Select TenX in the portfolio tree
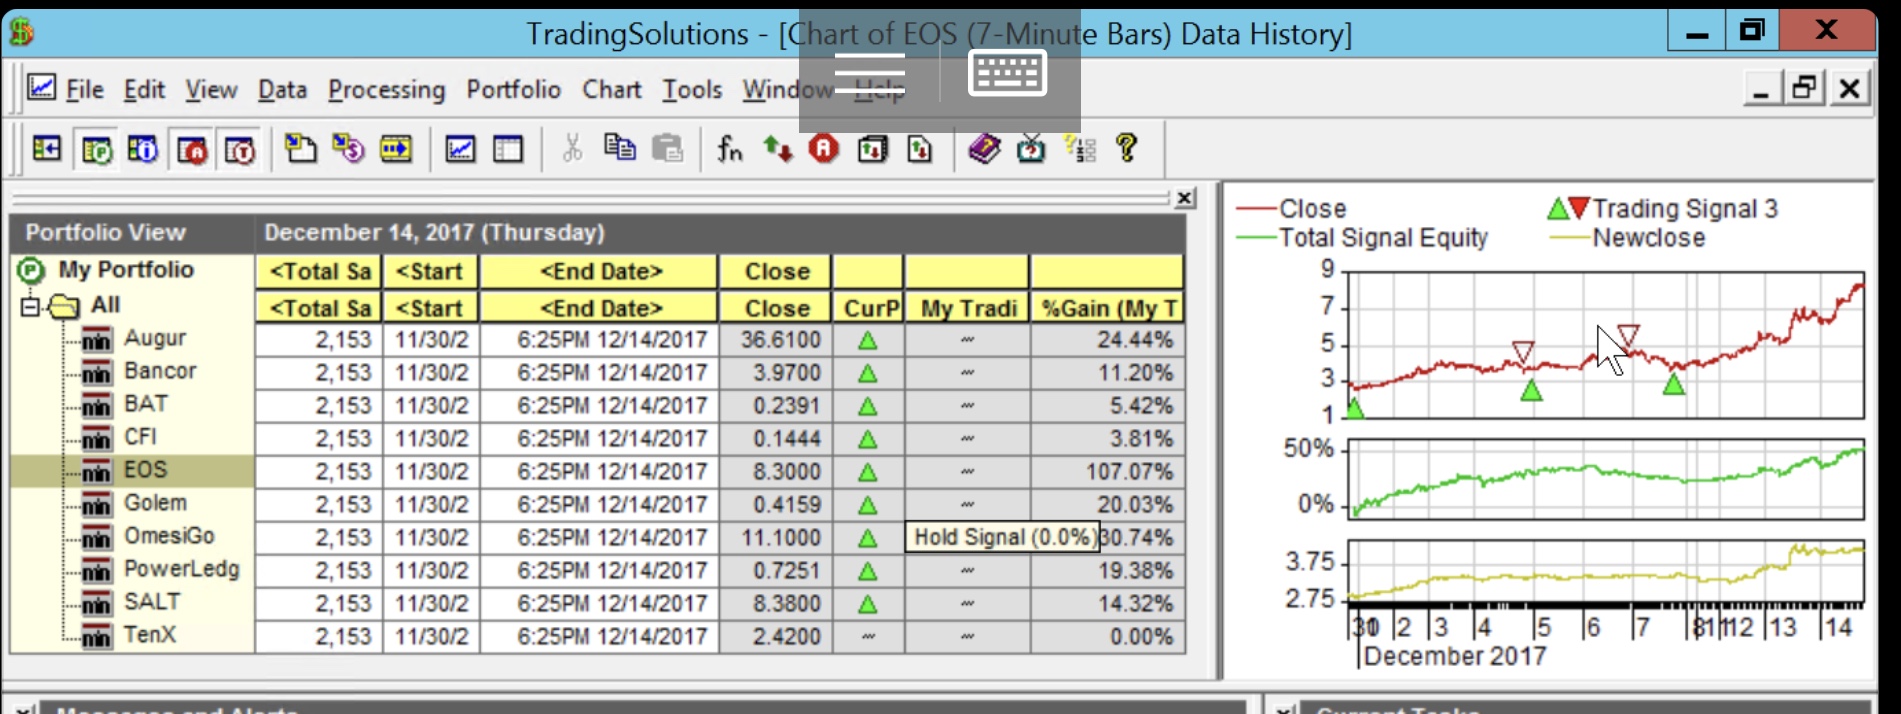 (150, 635)
